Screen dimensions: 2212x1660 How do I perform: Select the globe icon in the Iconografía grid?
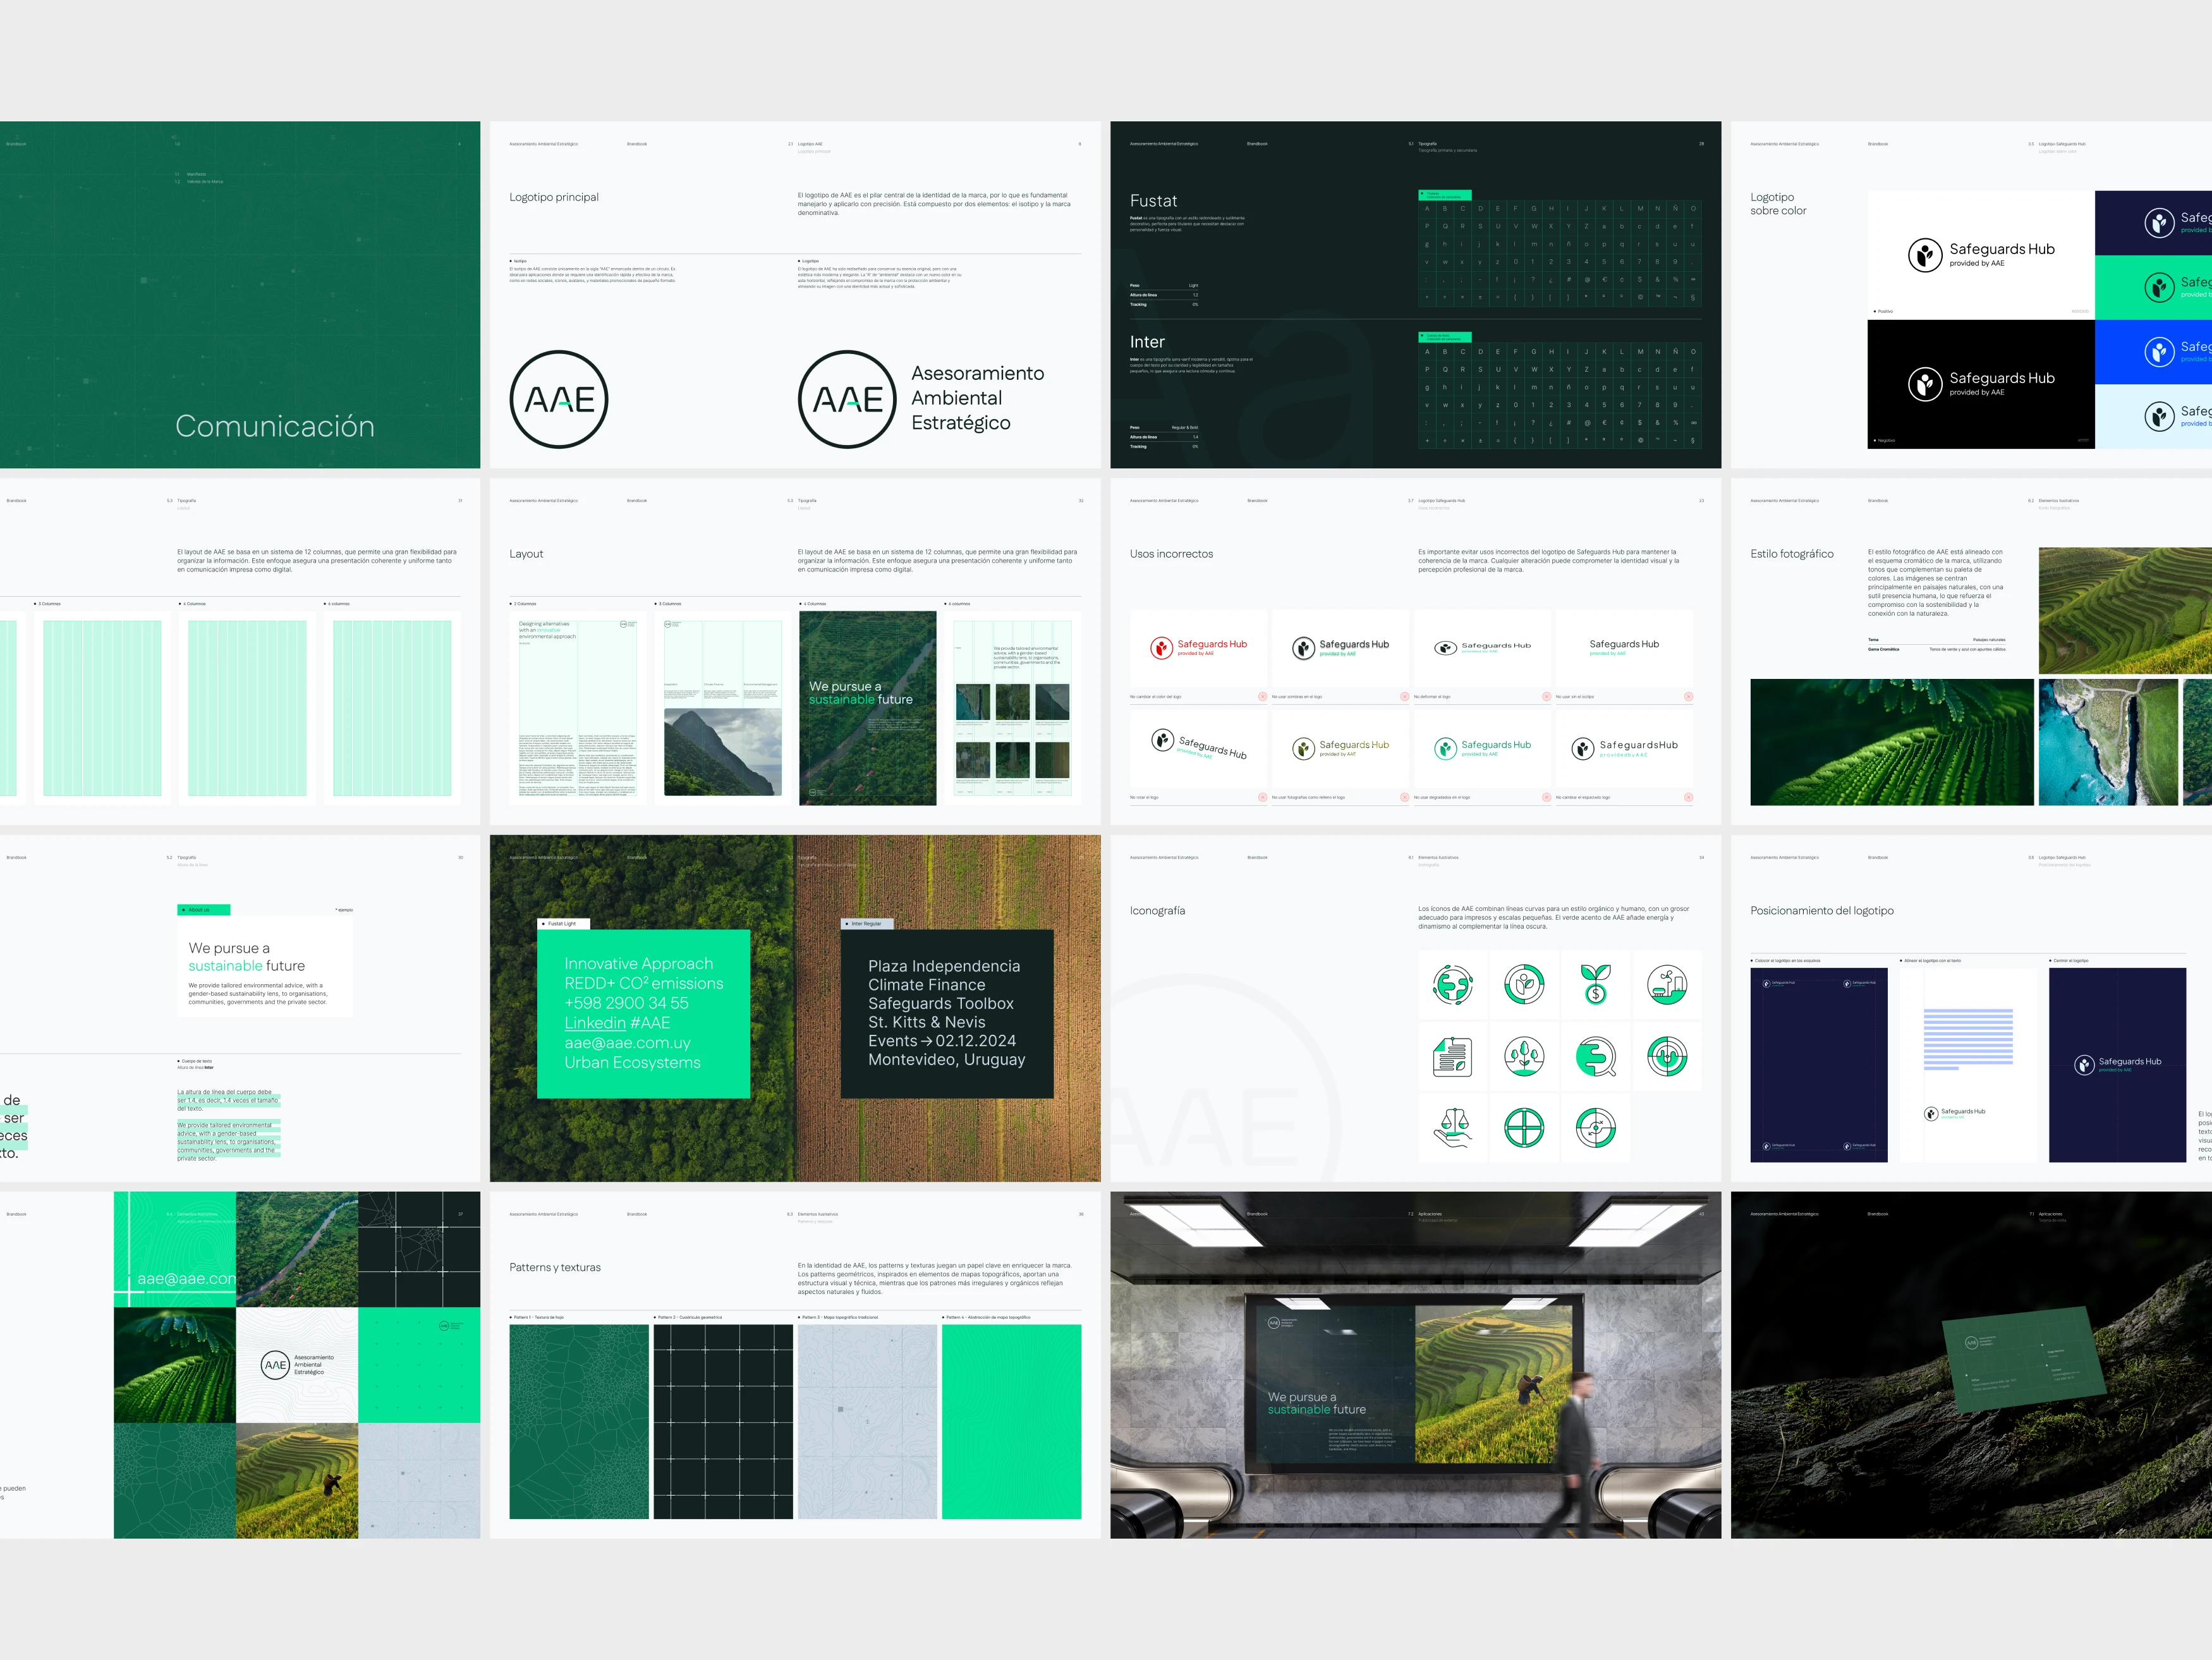tap(1453, 985)
